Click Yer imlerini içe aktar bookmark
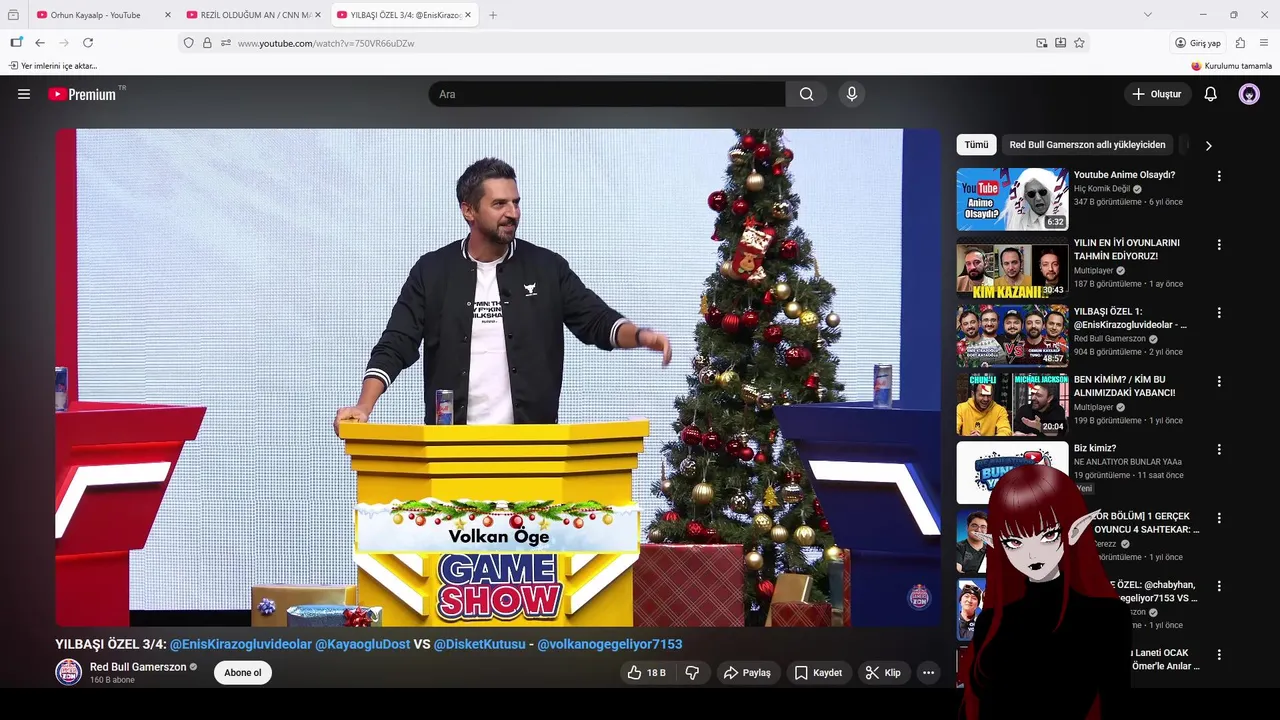Screen dimensions: 1280x720 [x=53, y=66]
